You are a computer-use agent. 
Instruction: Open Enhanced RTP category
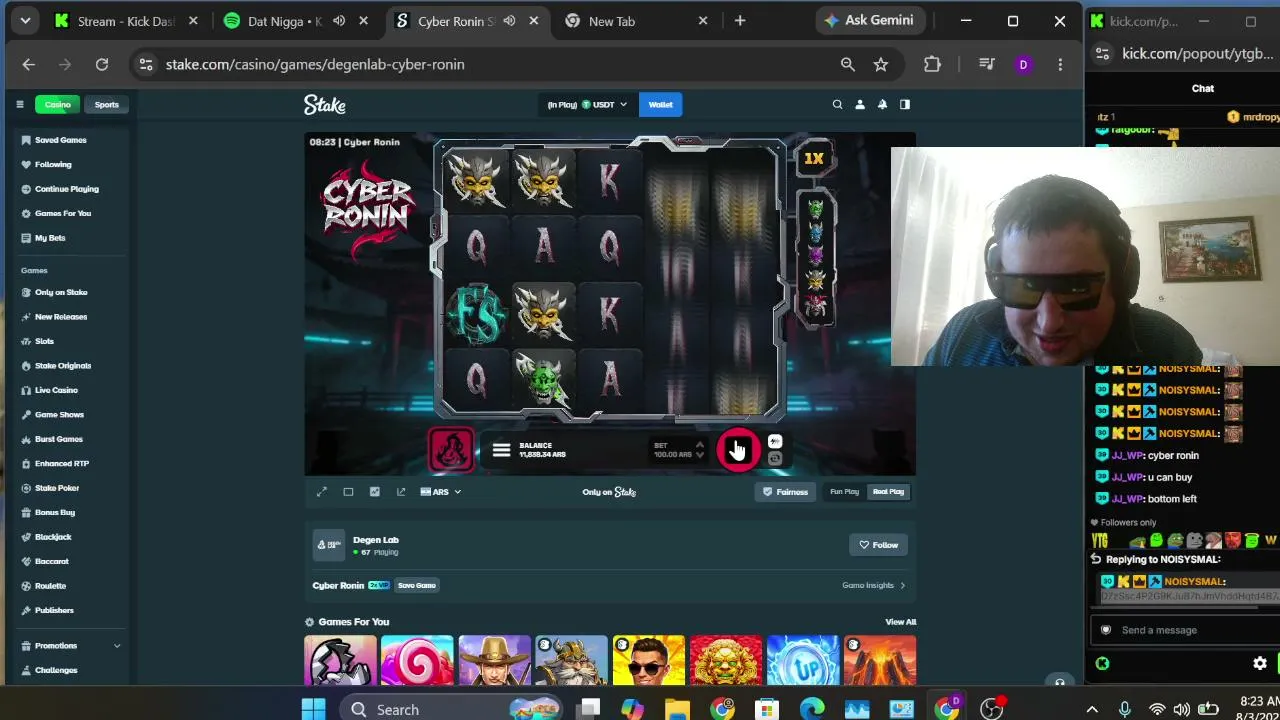pyautogui.click(x=61, y=464)
